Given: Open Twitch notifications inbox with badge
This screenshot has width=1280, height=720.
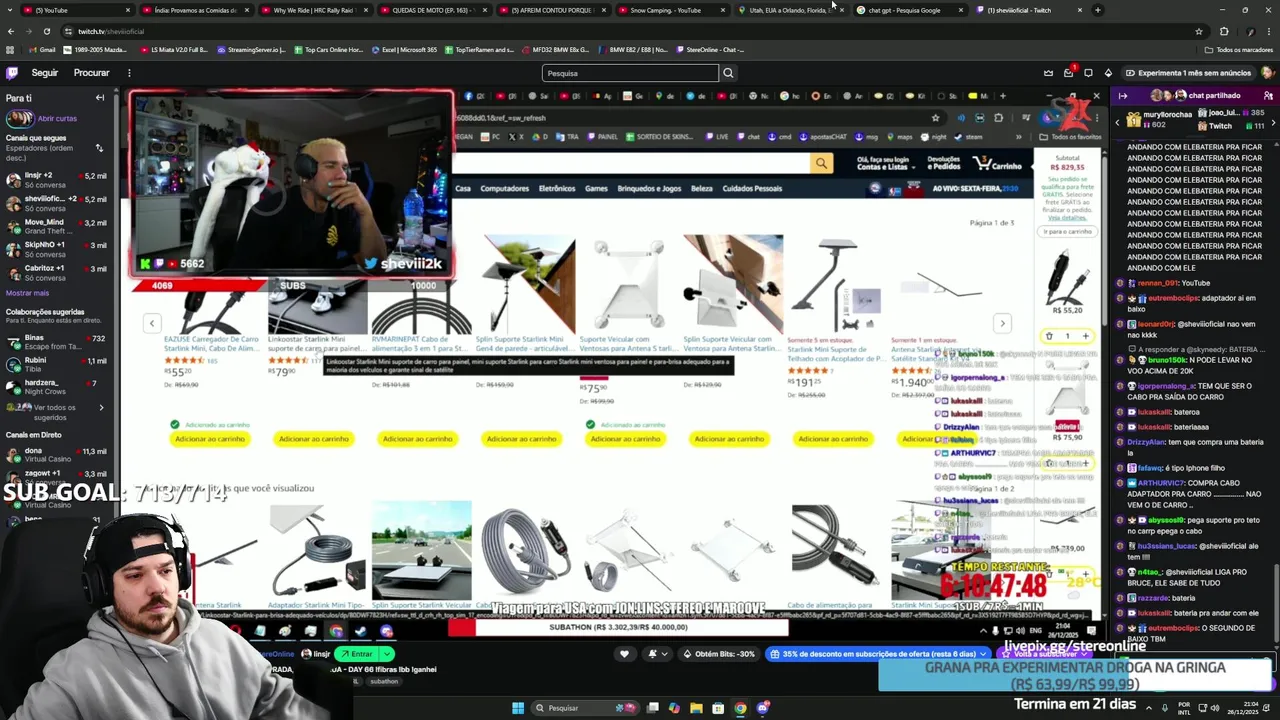Looking at the screenshot, I should [x=1068, y=73].
